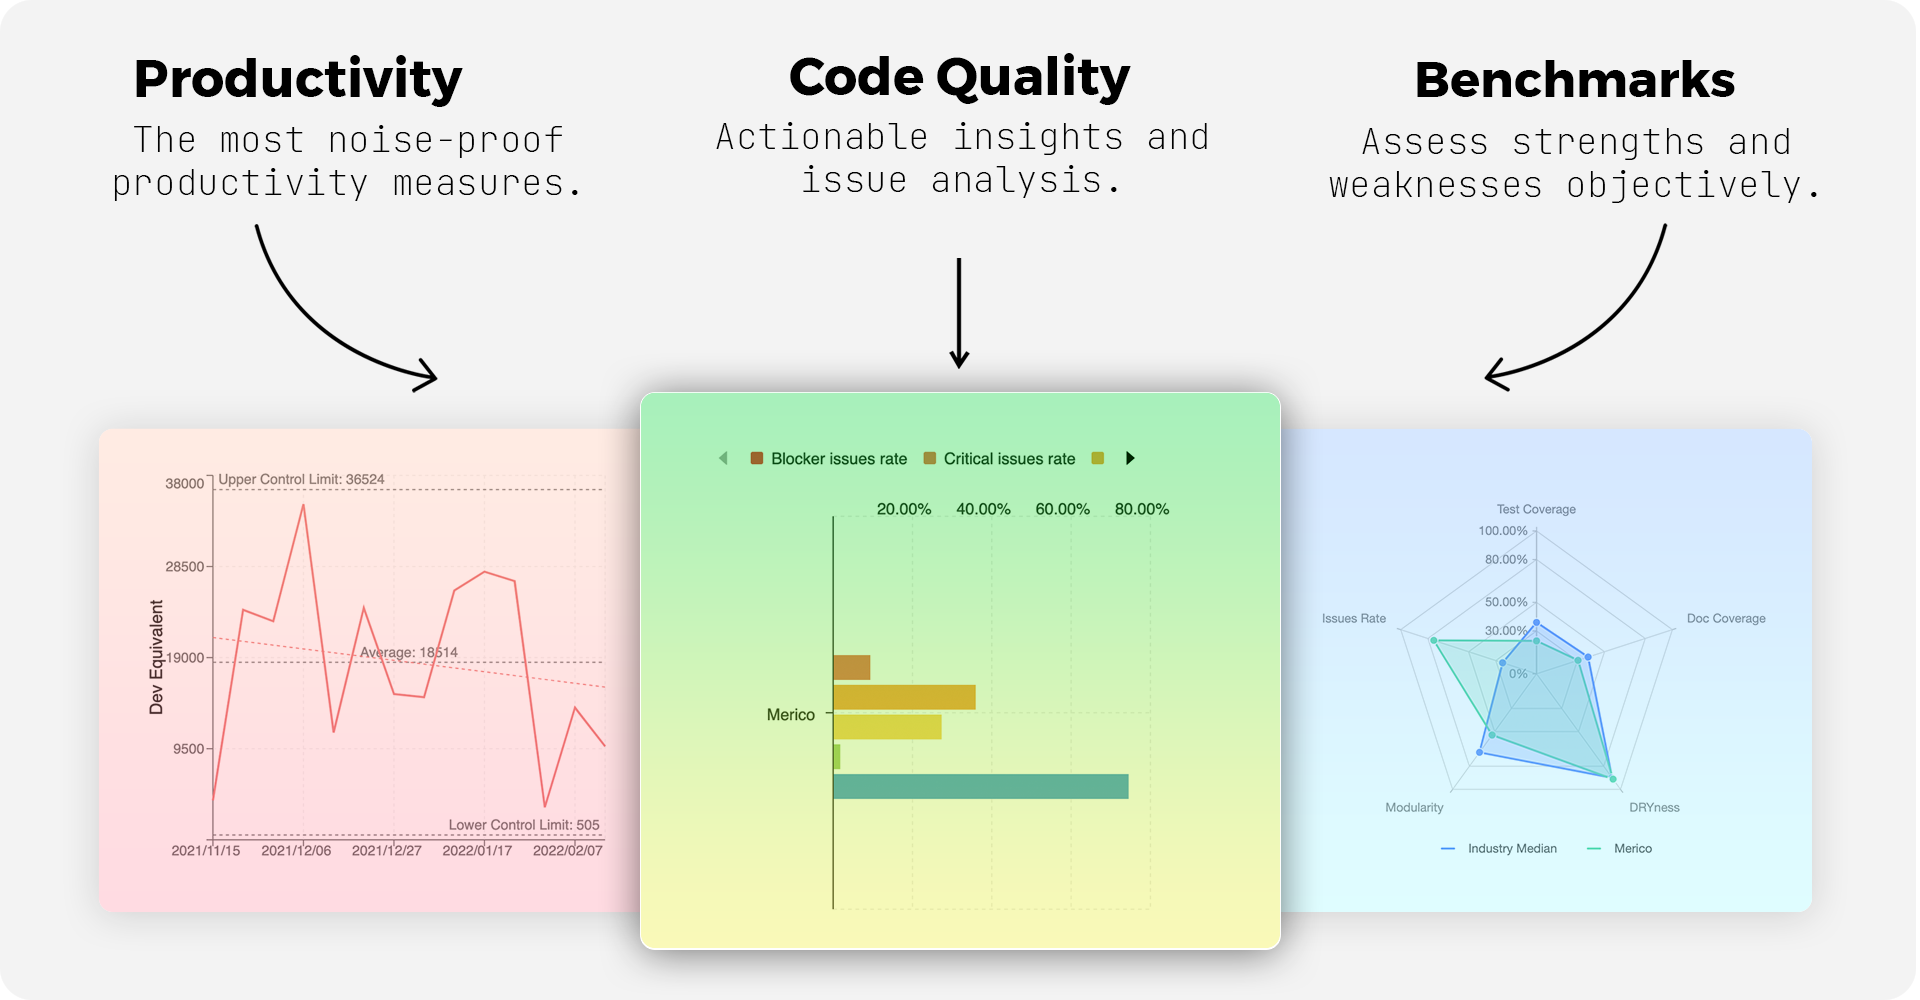The width and height of the screenshot is (1920, 1000).
Task: Click the legend next-page right arrow
Action: (1130, 458)
